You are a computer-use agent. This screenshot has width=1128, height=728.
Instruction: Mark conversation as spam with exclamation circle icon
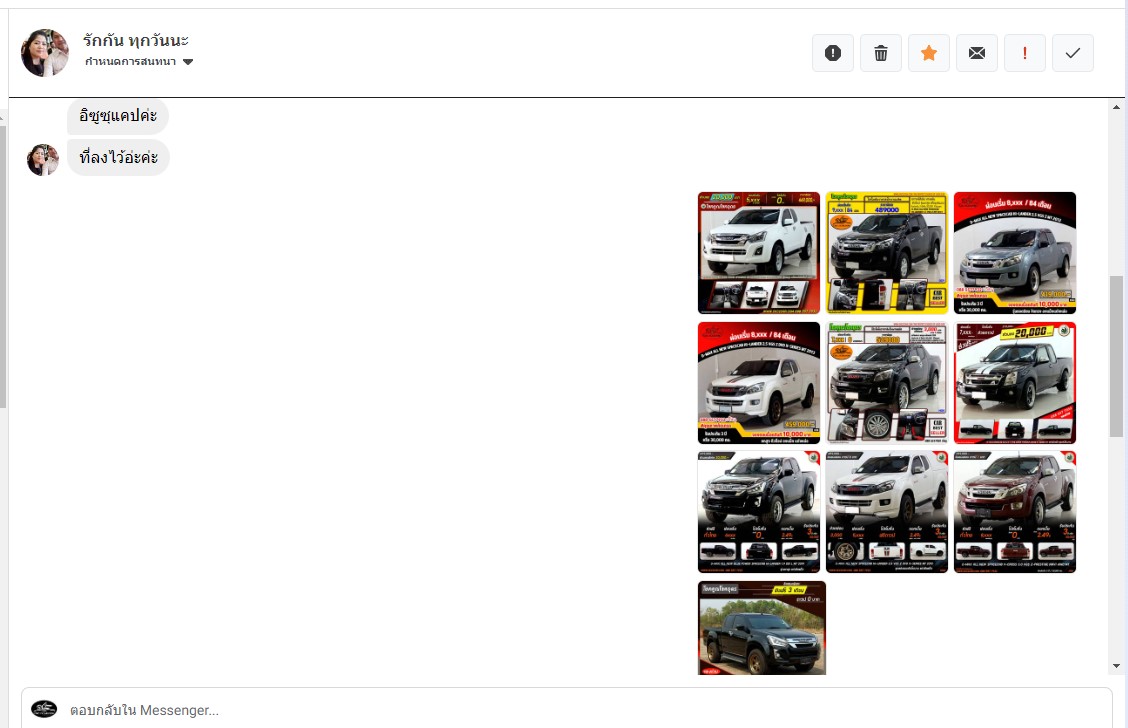(x=832, y=53)
